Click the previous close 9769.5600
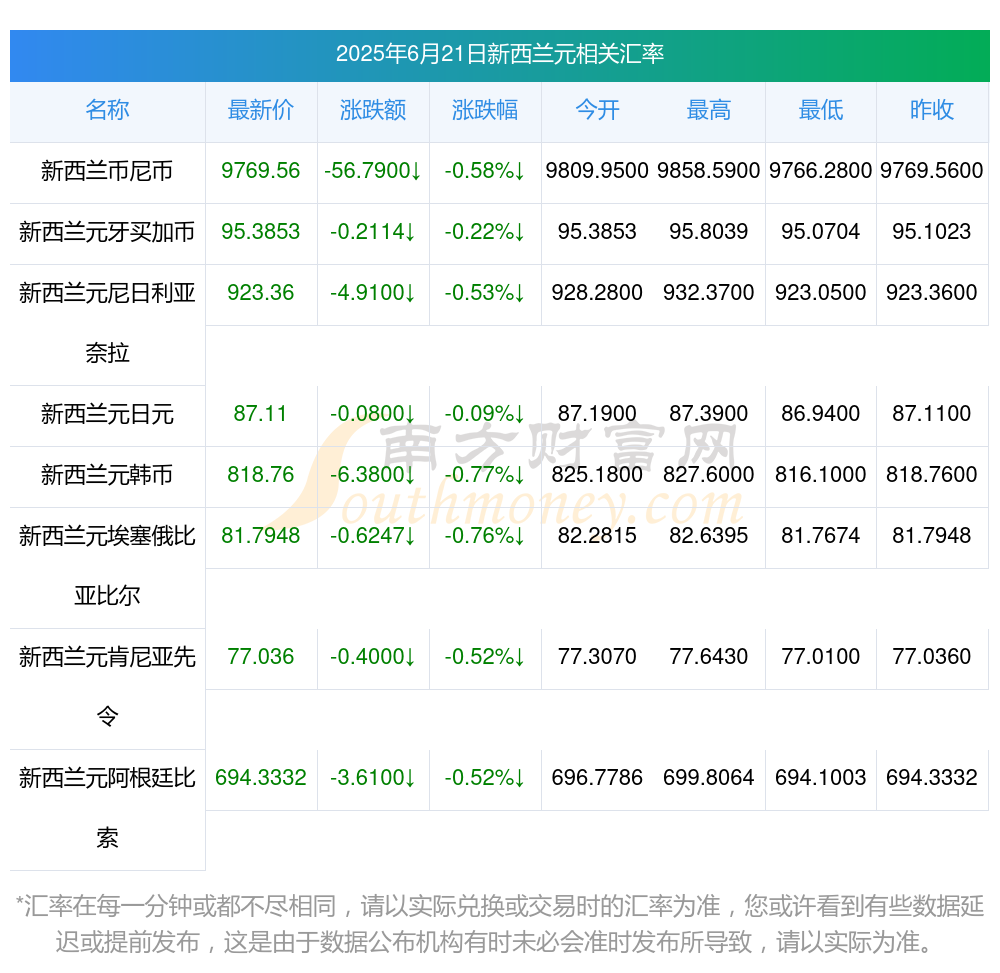The height and width of the screenshot is (973, 1000). (932, 171)
